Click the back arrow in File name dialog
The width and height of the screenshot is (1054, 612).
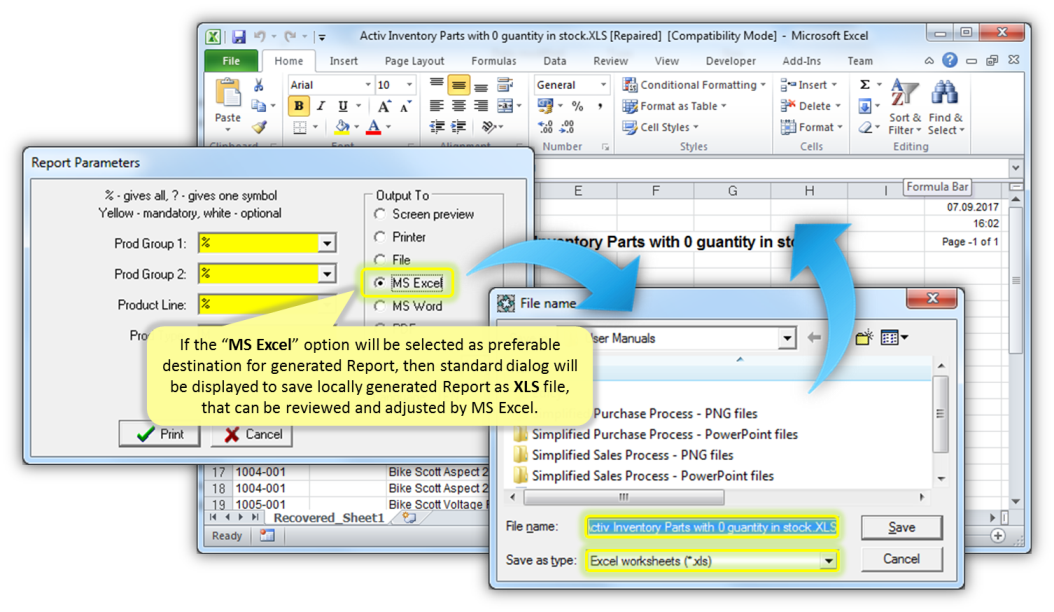pyautogui.click(x=814, y=338)
